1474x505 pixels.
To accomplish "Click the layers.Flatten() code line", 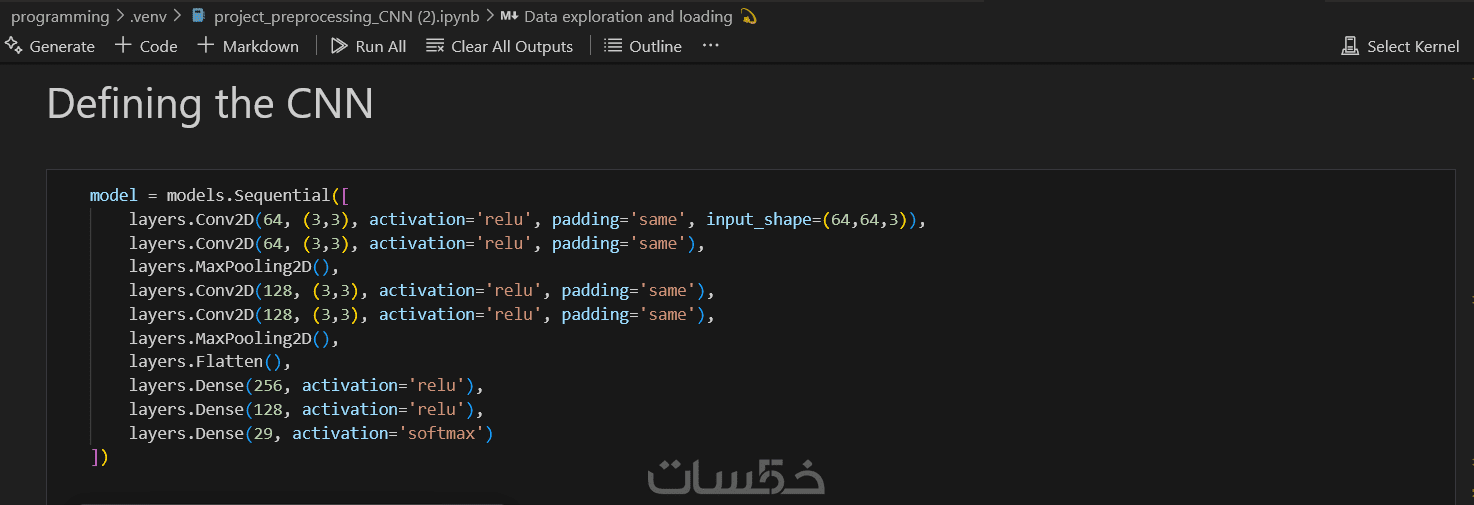I will (209, 361).
